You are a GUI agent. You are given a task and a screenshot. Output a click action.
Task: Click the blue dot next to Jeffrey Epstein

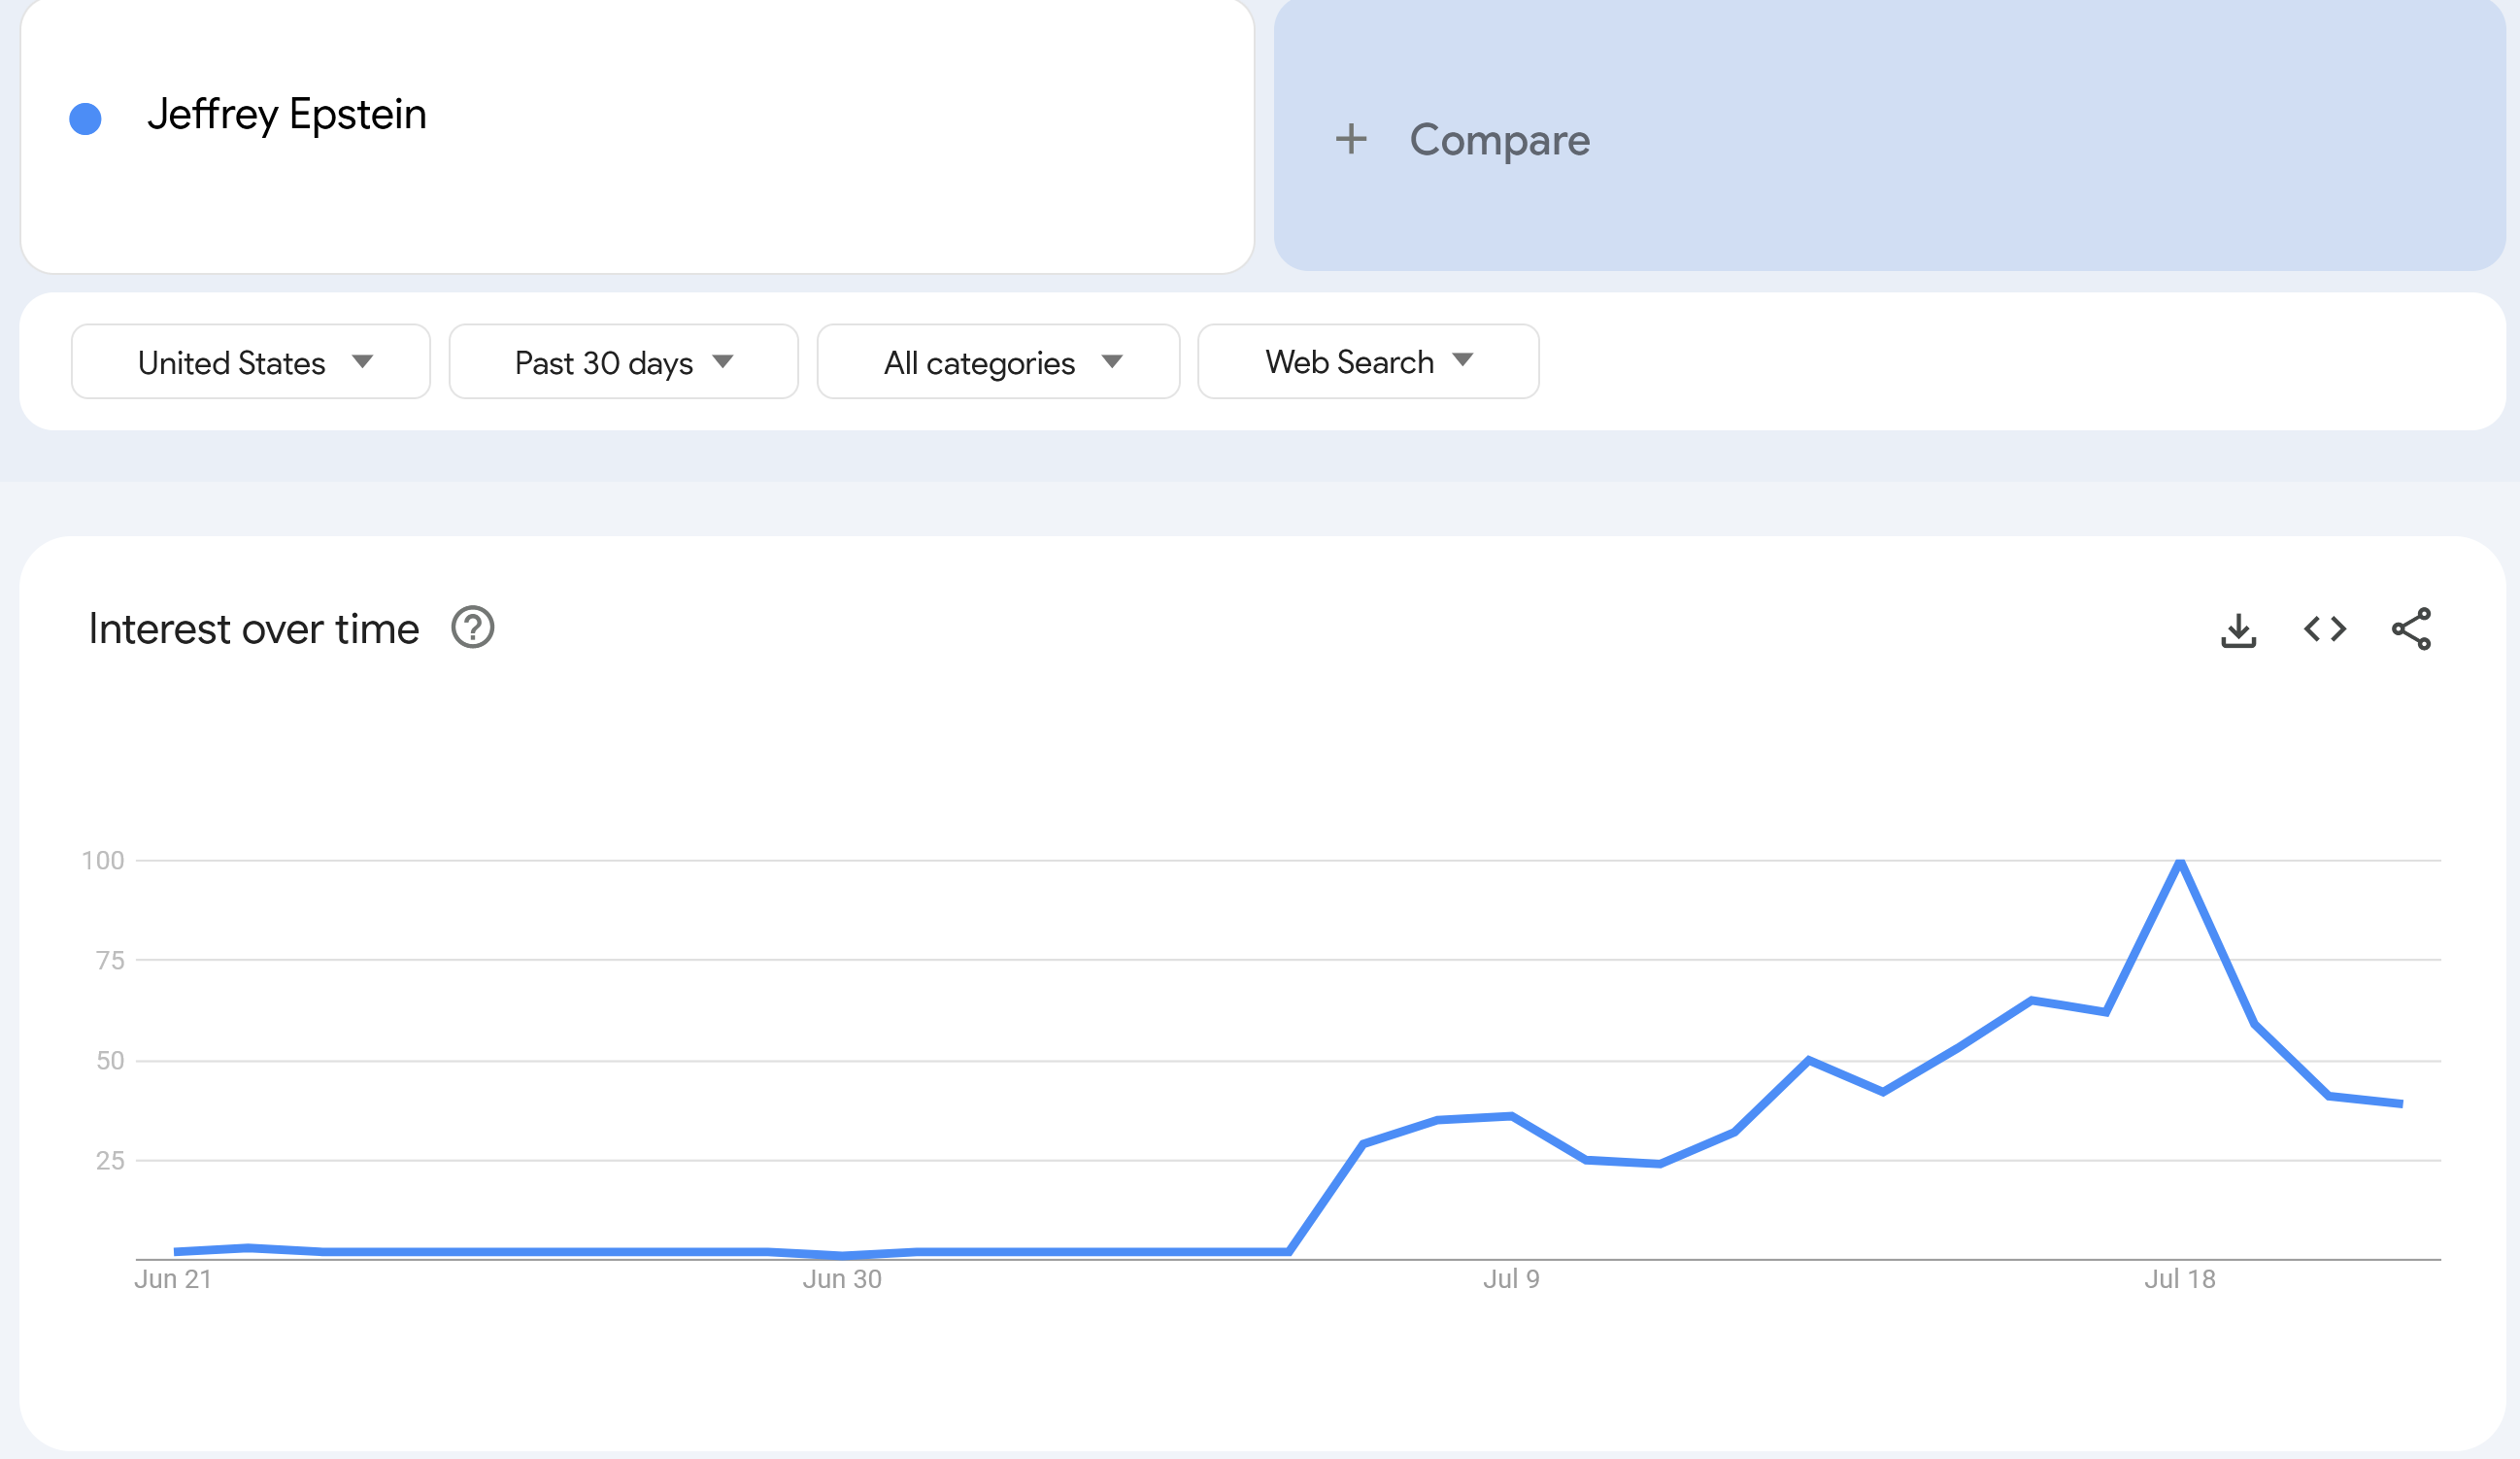(86, 119)
